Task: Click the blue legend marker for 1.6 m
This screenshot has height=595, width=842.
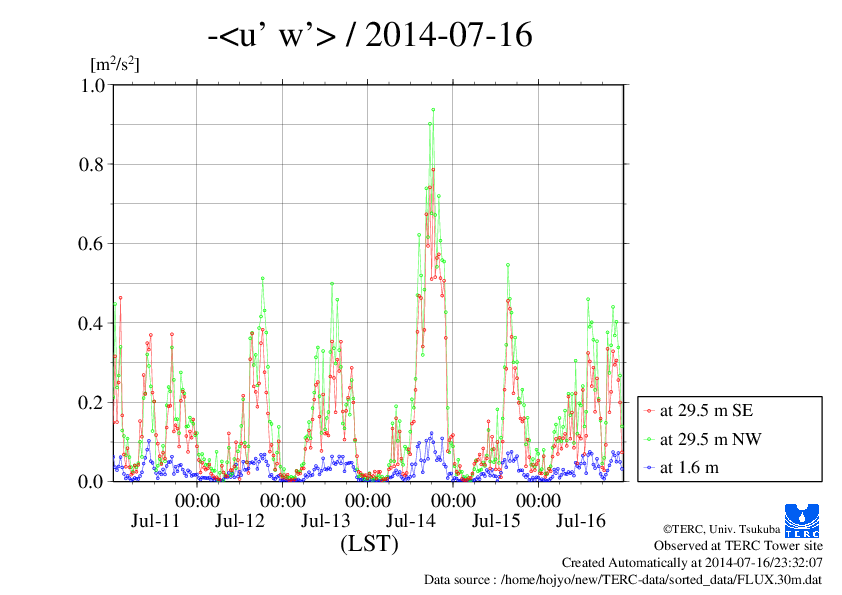Action: (650, 468)
